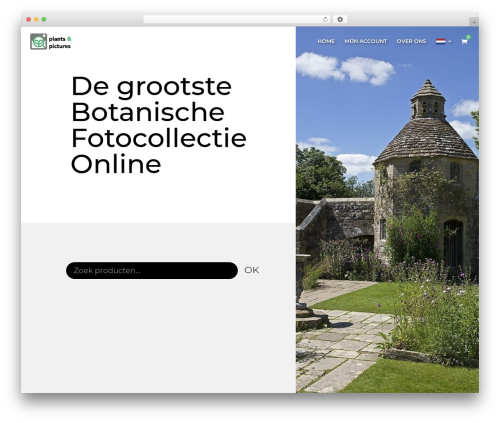Open the shopping cart icon
500x423 pixels.
(464, 41)
